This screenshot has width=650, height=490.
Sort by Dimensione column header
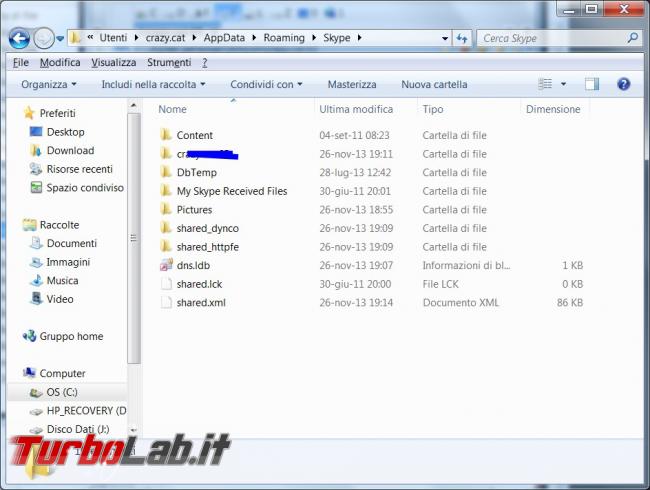click(553, 109)
